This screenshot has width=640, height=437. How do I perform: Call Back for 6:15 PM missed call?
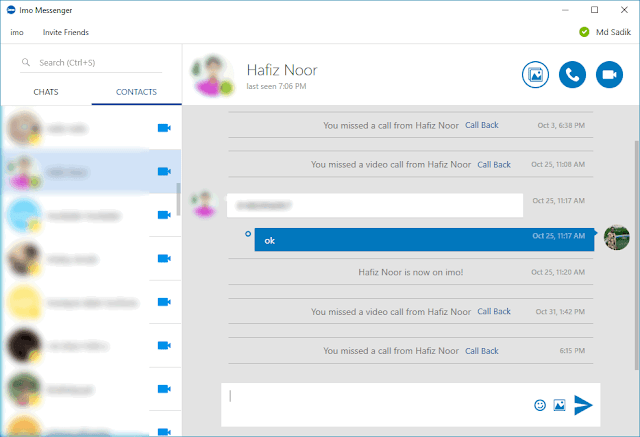pos(482,351)
